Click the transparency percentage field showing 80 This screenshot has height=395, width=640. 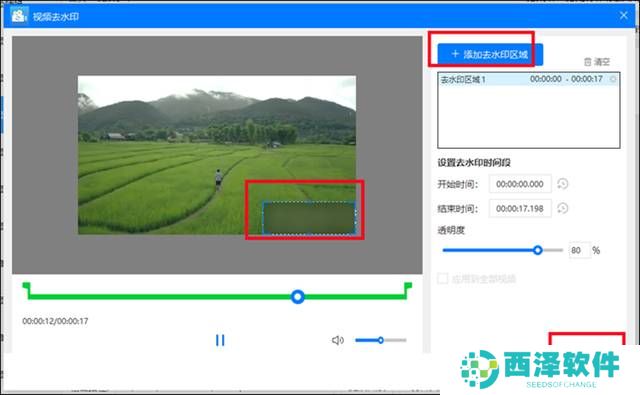pos(579,250)
